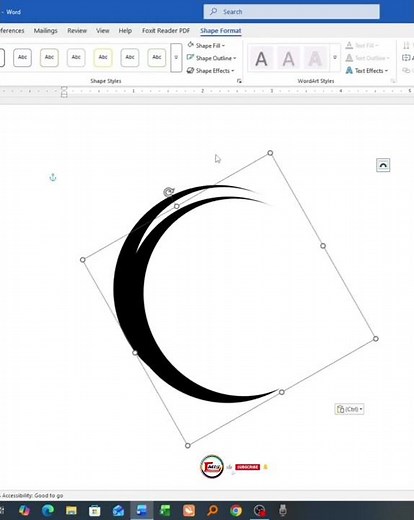Click the Text Fill icon
The image size is (414, 520).
349,45
